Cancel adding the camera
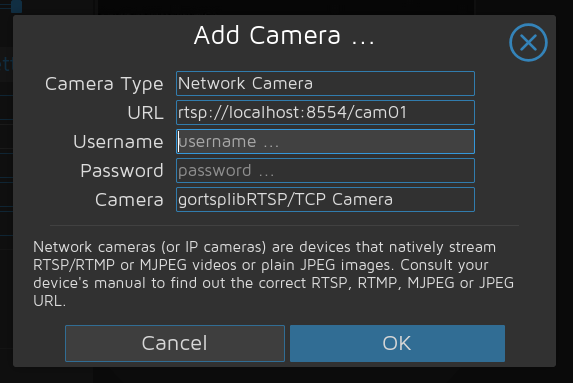This screenshot has height=383, width=573. point(175,344)
